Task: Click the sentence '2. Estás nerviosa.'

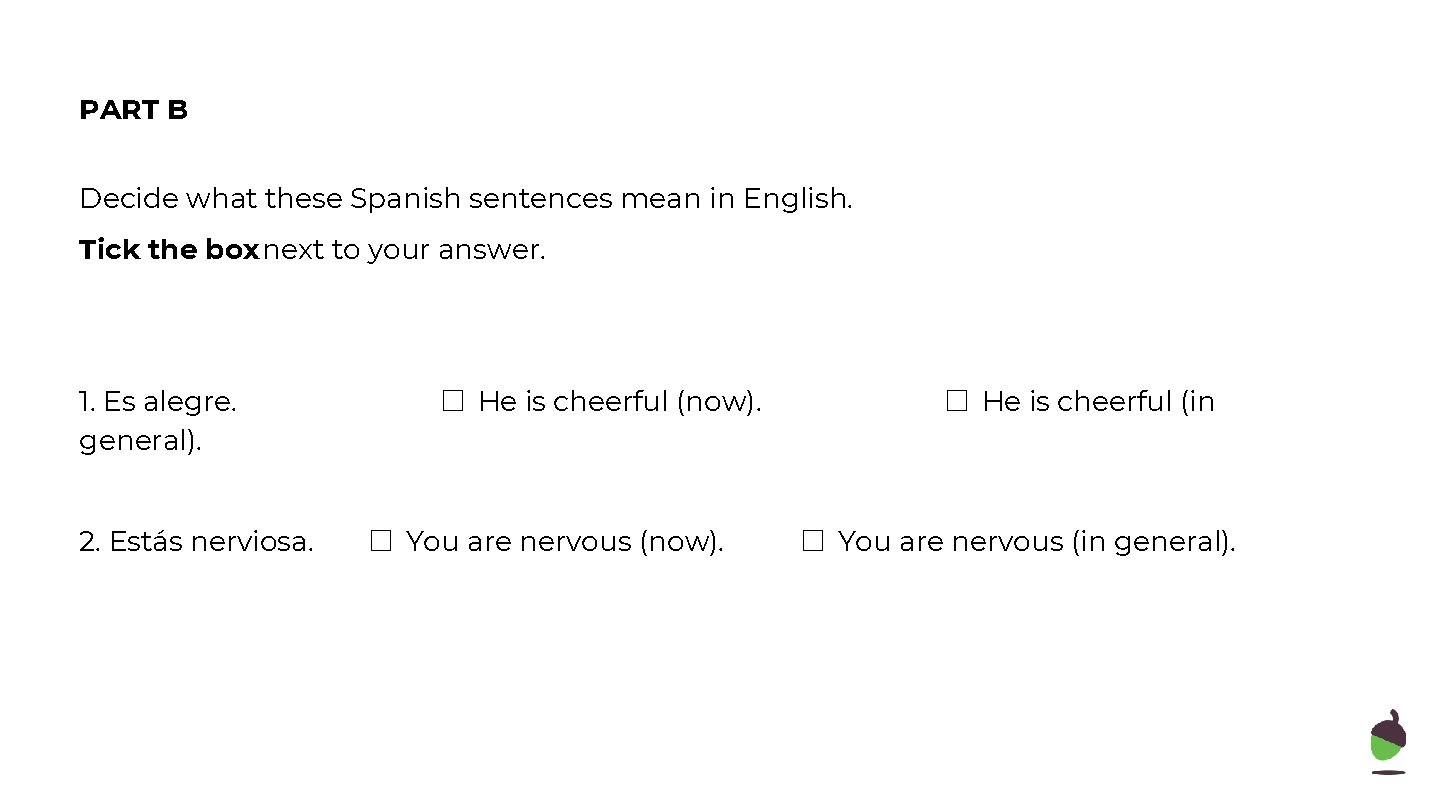Action: click(x=196, y=542)
